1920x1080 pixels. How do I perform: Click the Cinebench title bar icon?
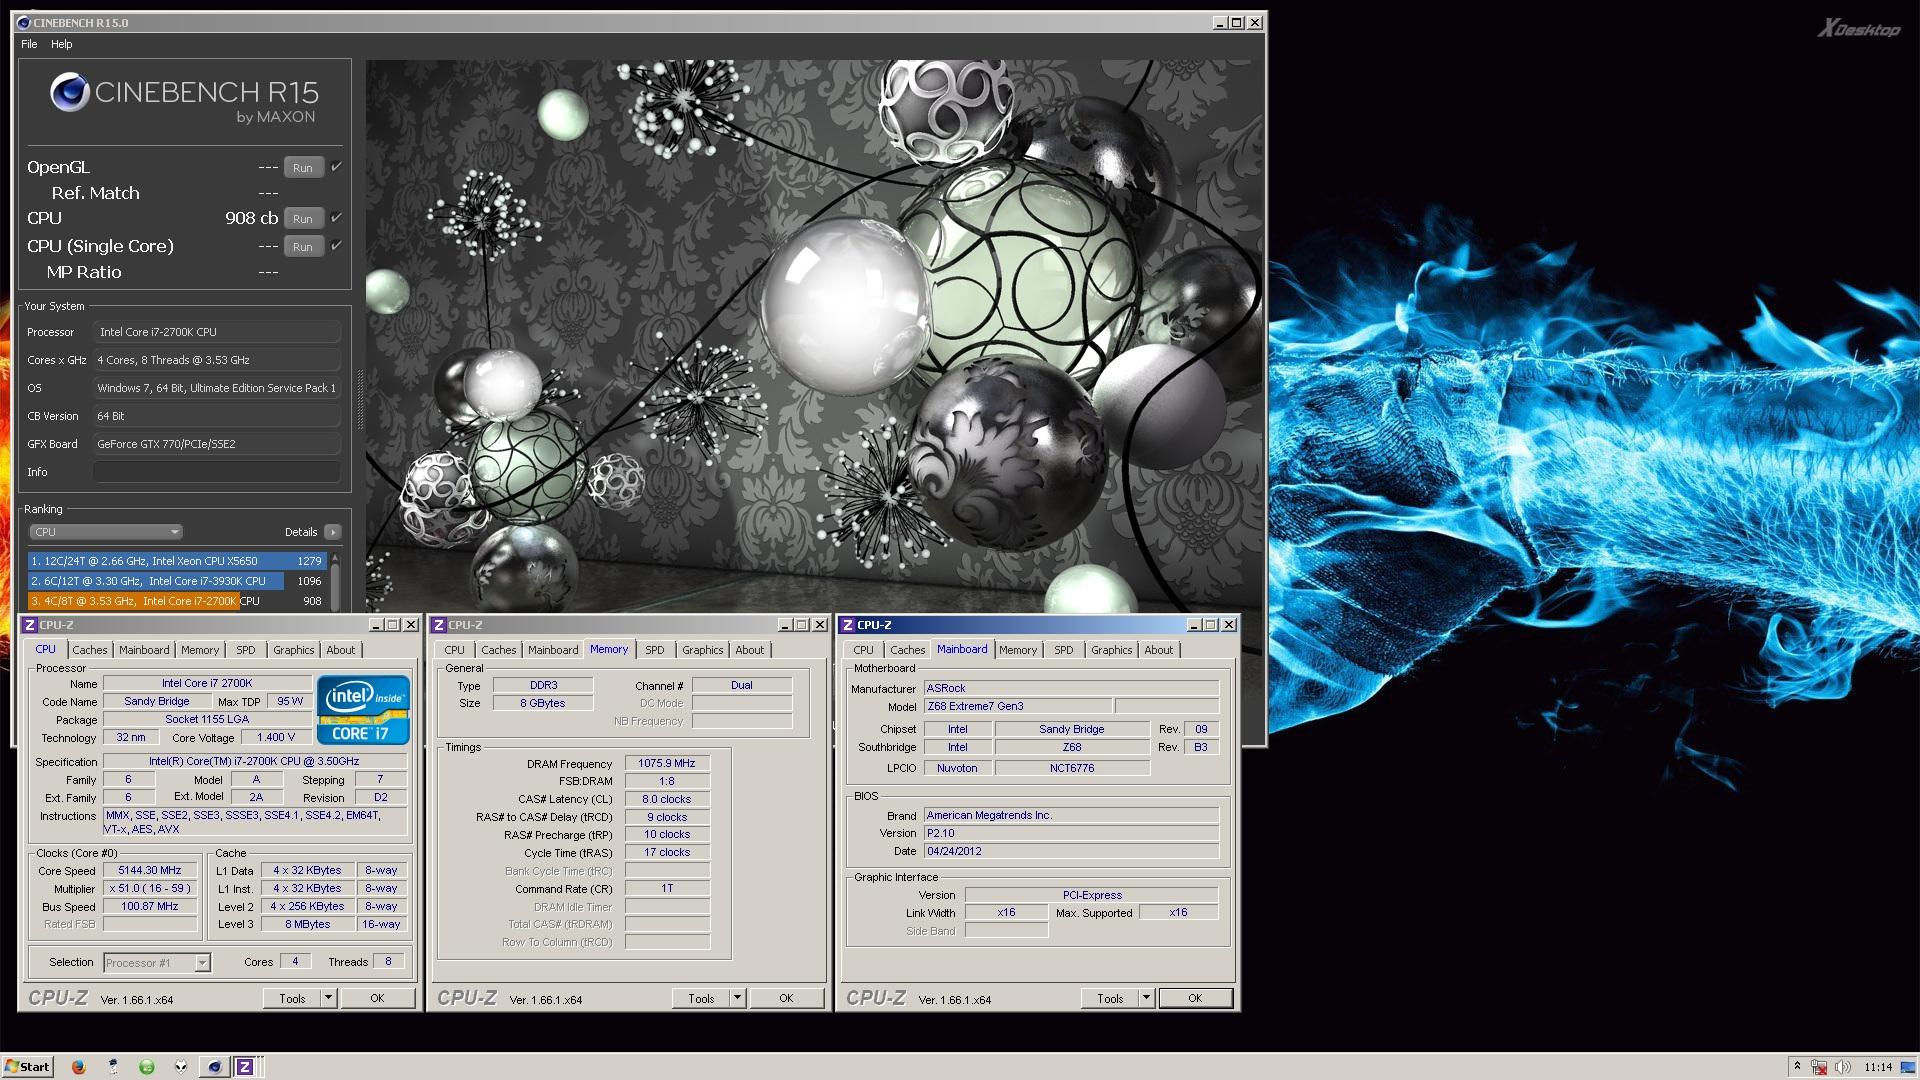pos(25,22)
